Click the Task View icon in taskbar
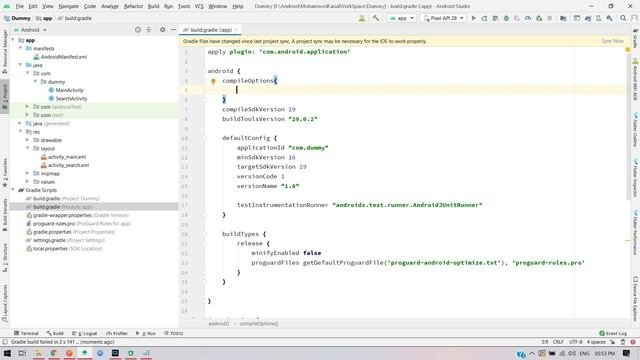The image size is (640, 360). point(22,353)
